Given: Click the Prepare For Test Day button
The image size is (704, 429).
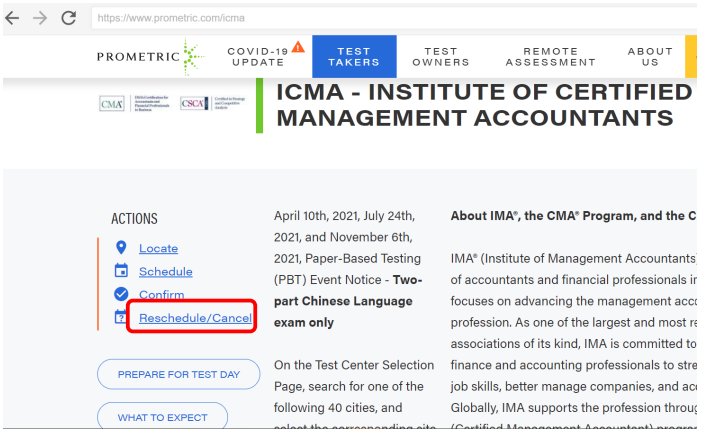Looking at the screenshot, I should tap(179, 374).
